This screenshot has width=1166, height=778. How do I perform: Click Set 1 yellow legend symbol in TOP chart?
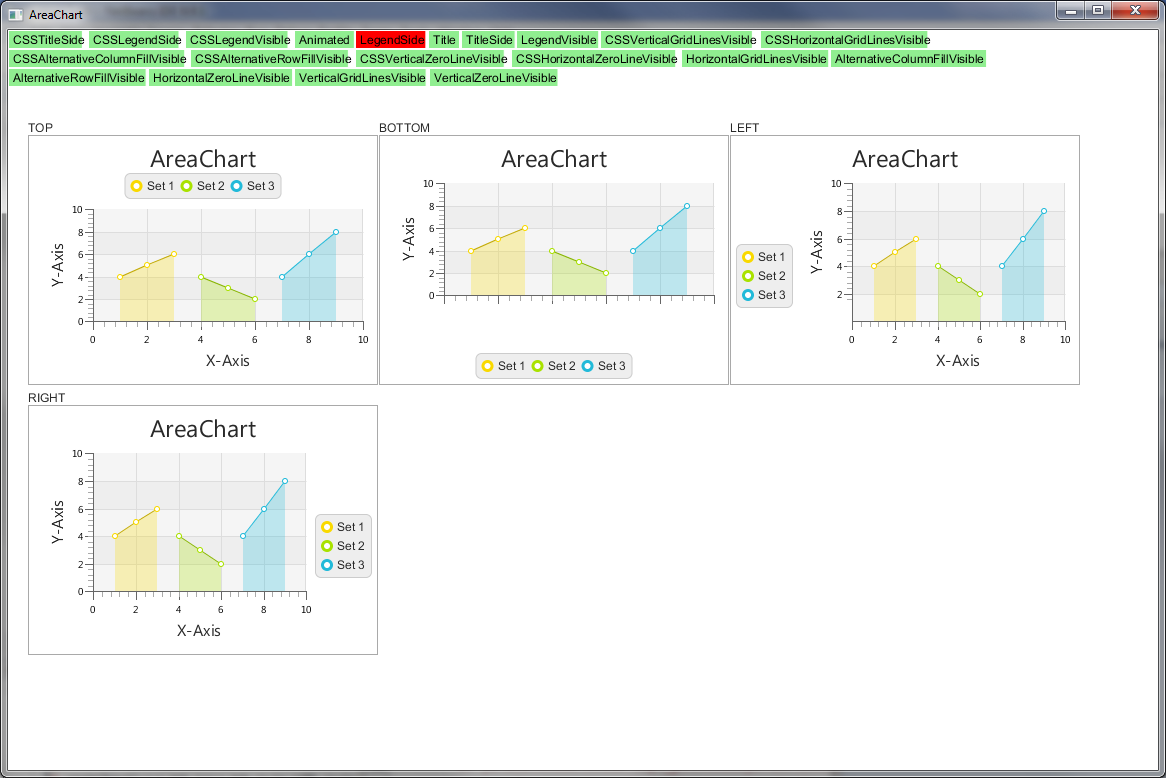[x=137, y=186]
